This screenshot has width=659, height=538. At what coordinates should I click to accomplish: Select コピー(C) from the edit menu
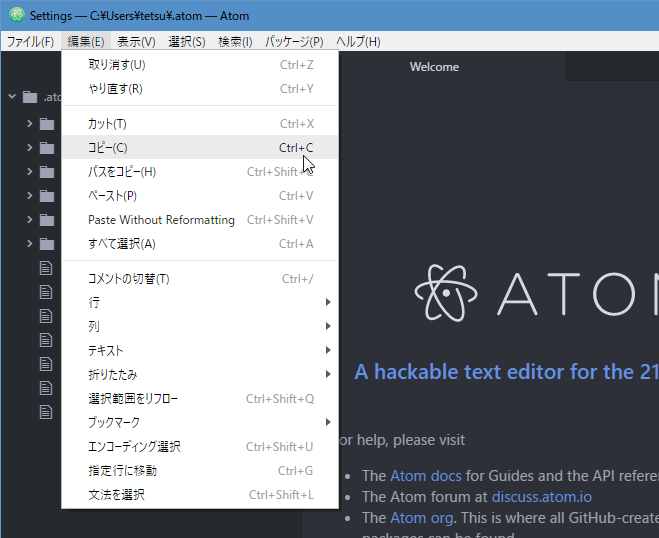pyautogui.click(x=108, y=147)
